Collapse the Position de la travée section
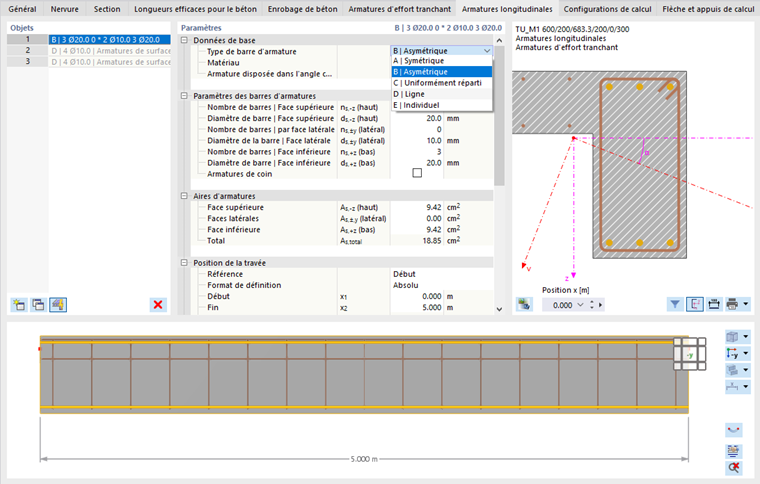Screen dimensions: 760x484 tap(184, 263)
